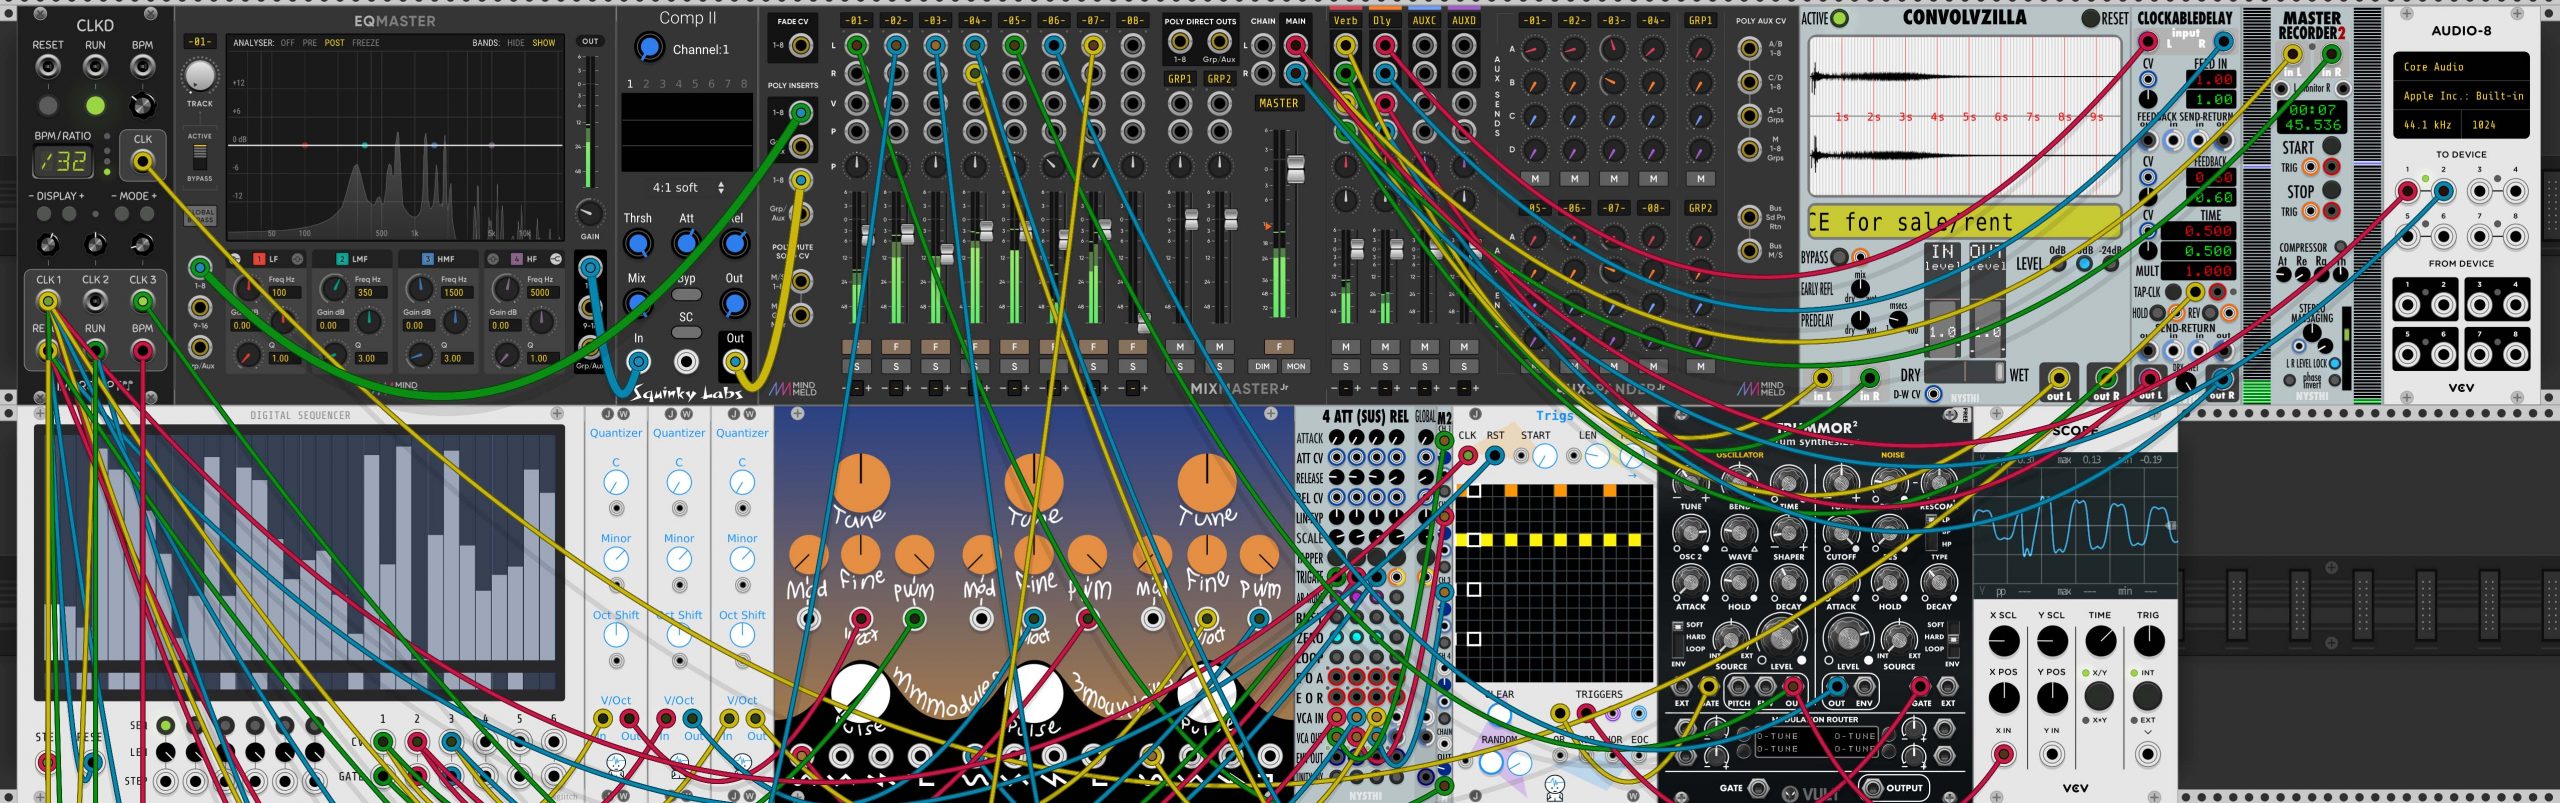The image size is (2560, 803).
Task: Open the 44.1 kHz sample rate selector
Action: point(2427,125)
